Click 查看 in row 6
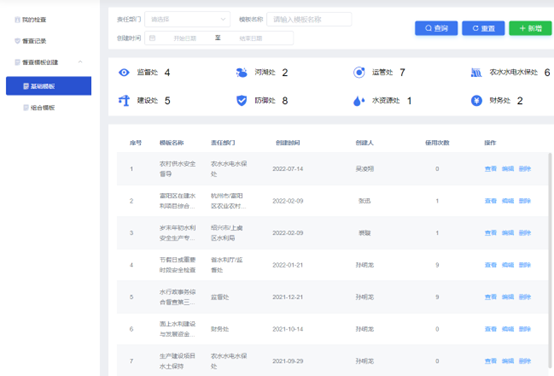This screenshot has width=554, height=376. point(490,329)
